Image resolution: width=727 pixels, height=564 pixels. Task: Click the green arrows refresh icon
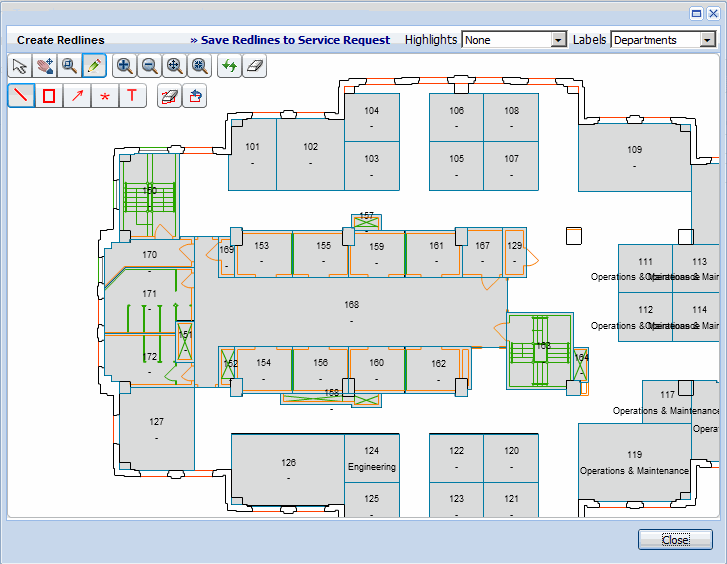click(x=230, y=66)
